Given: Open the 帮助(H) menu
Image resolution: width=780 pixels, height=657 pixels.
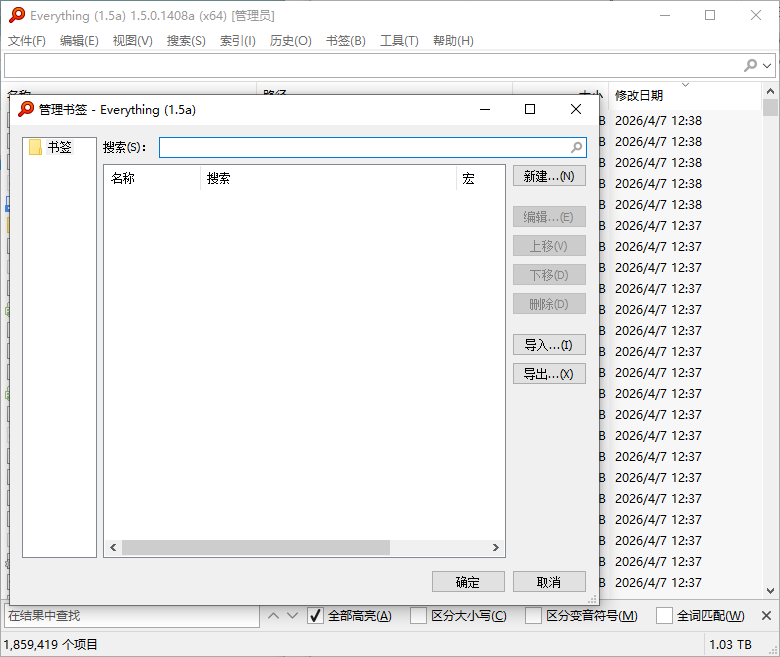Looking at the screenshot, I should [x=453, y=41].
